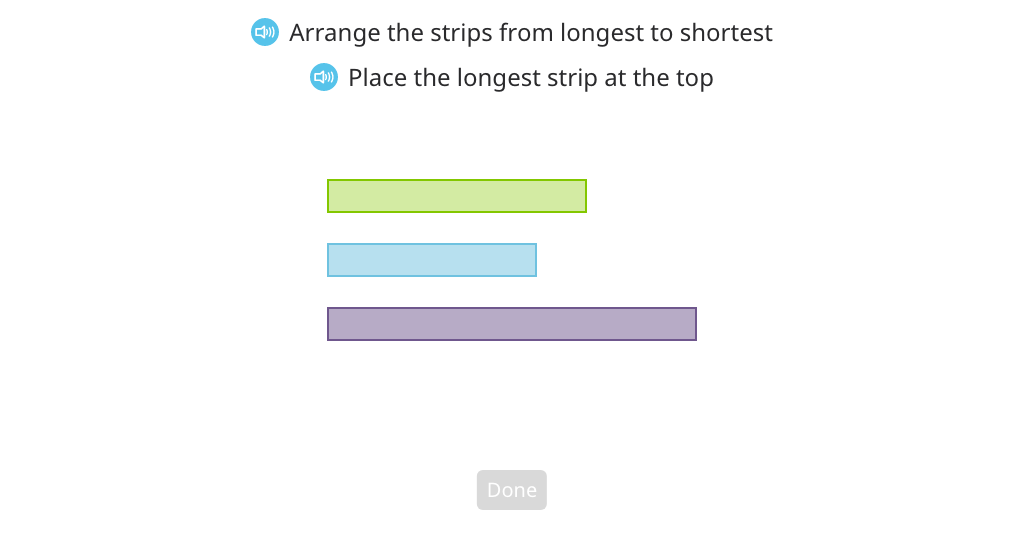The width and height of the screenshot is (1024, 560).
Task: Click the word 'shortest' in the first instruction
Action: tap(726, 33)
